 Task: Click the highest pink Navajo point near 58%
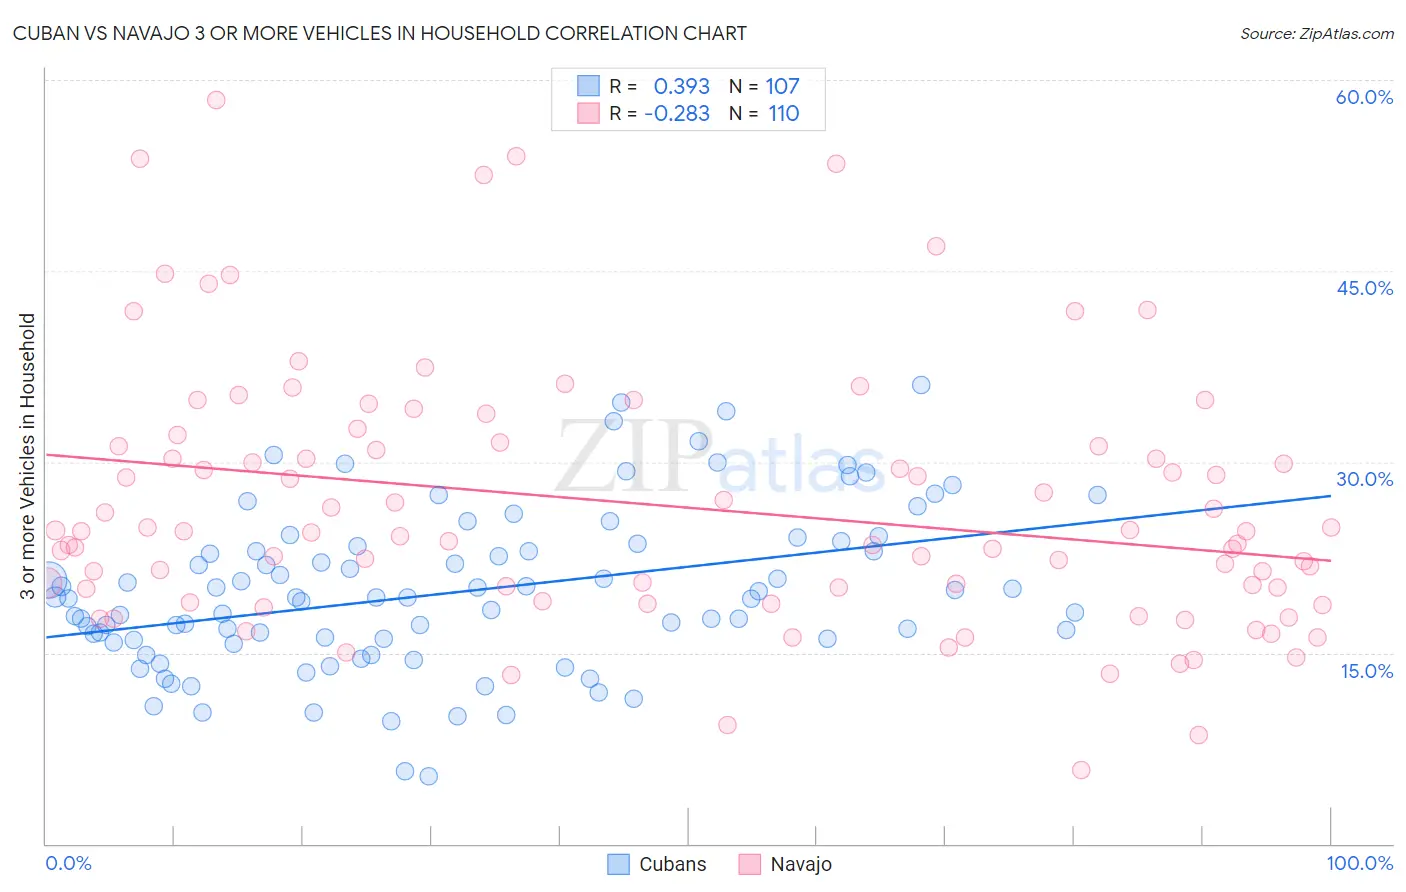pos(216,100)
